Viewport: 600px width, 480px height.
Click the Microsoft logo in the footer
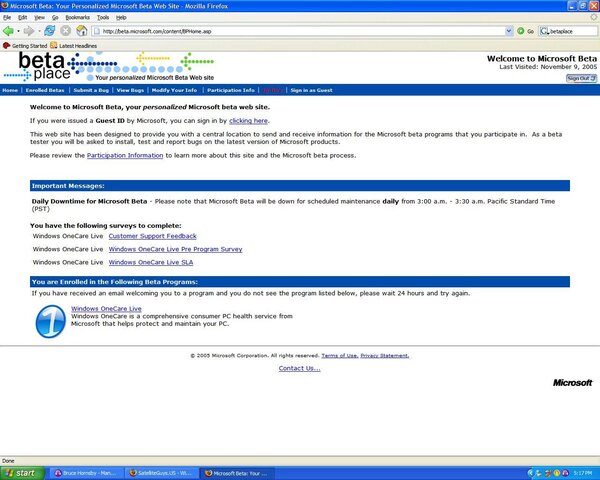coord(572,382)
